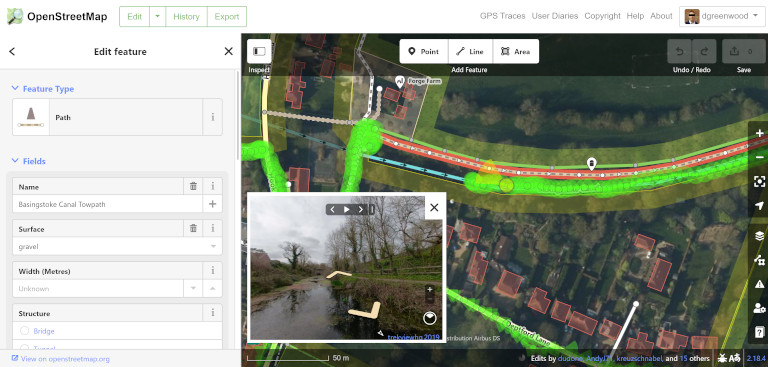Go to previous photo in sequence

[333, 210]
